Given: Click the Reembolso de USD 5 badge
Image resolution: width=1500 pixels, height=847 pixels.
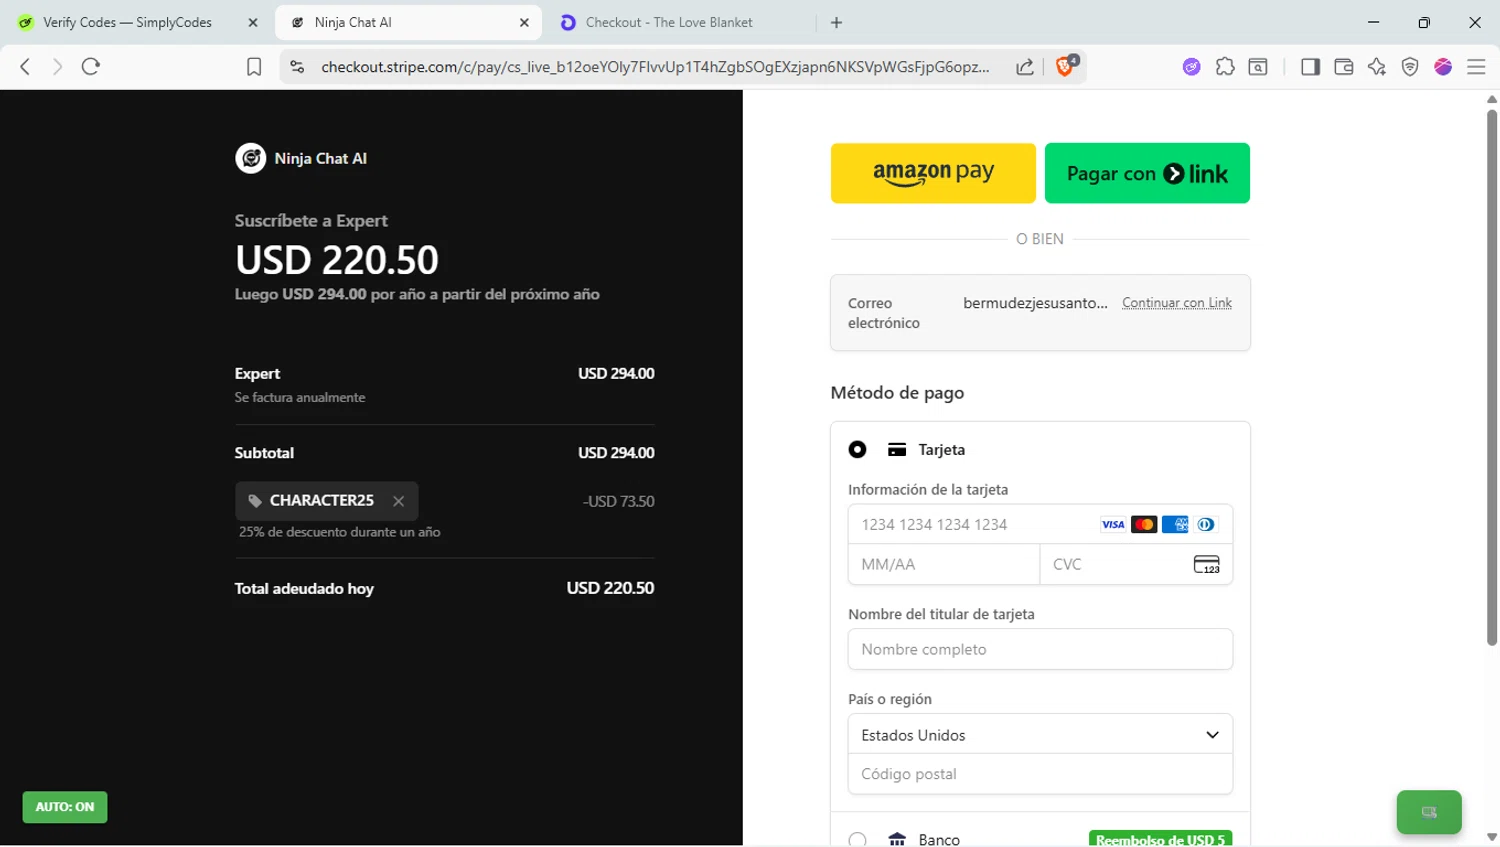Looking at the screenshot, I should coord(1160,839).
